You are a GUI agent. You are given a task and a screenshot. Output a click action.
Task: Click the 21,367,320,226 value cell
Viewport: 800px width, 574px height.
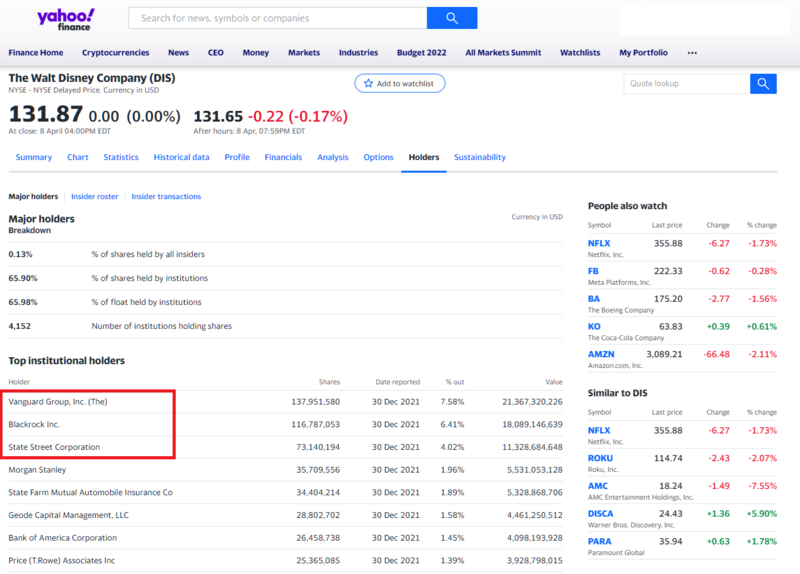point(532,402)
